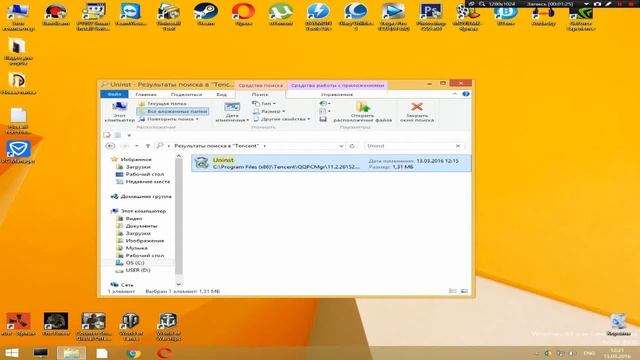Switch to the Manage (Управление) ribbon tab
The image size is (640, 360).
tap(337, 94)
